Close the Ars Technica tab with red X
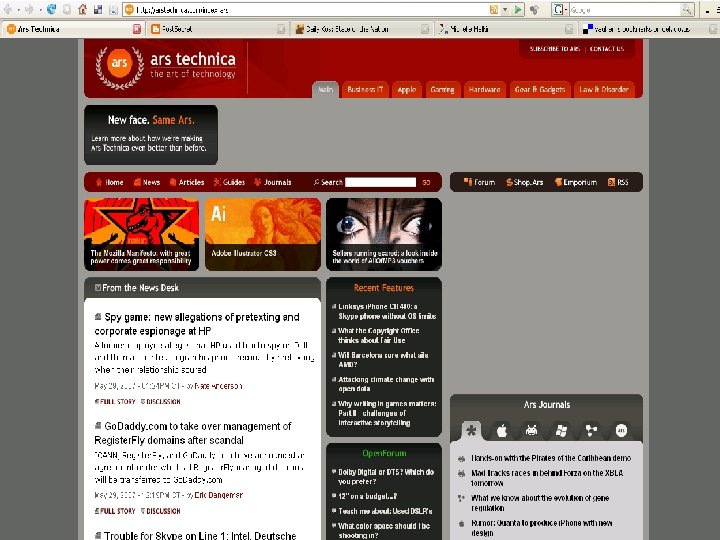Screen dimensions: 720x540 click(137, 29)
